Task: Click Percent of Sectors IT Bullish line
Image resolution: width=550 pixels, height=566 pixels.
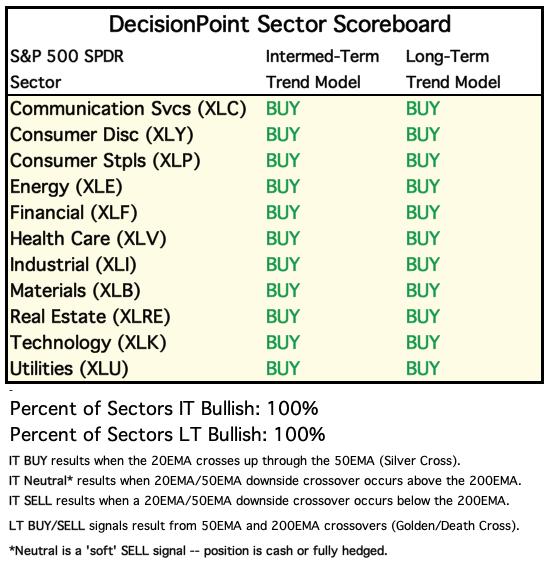Action: click(164, 409)
